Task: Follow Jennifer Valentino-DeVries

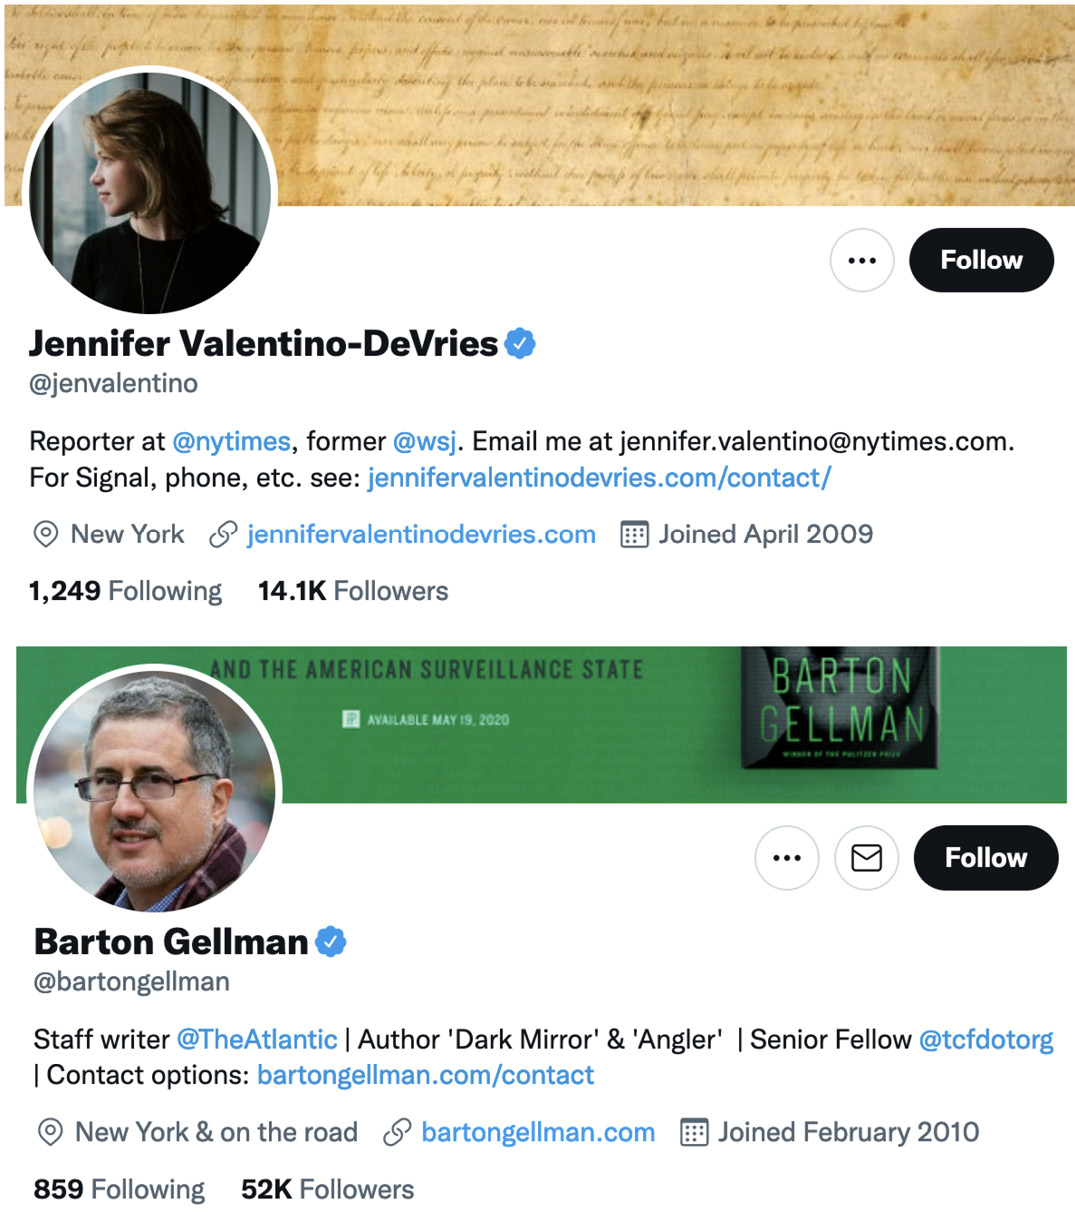Action: click(x=981, y=259)
